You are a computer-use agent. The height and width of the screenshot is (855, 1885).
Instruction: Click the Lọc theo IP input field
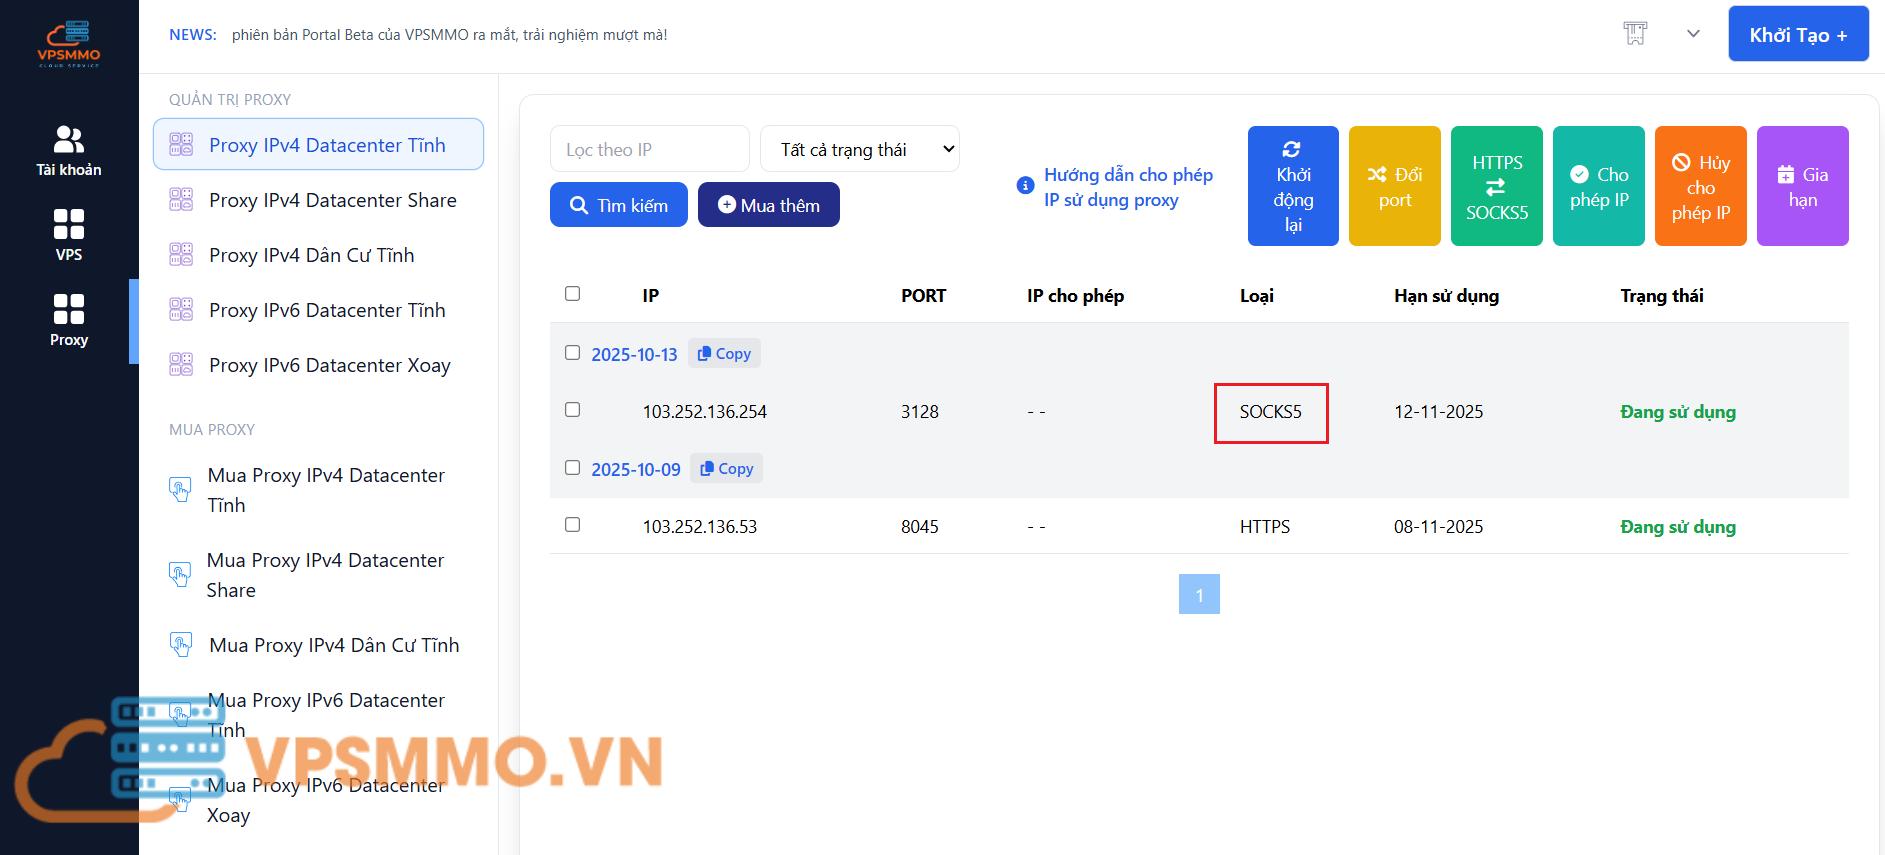649,149
